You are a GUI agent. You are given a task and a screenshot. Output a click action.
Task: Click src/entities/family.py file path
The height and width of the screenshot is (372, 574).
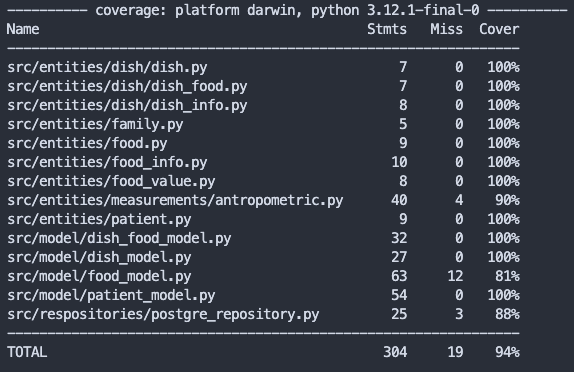point(95,124)
